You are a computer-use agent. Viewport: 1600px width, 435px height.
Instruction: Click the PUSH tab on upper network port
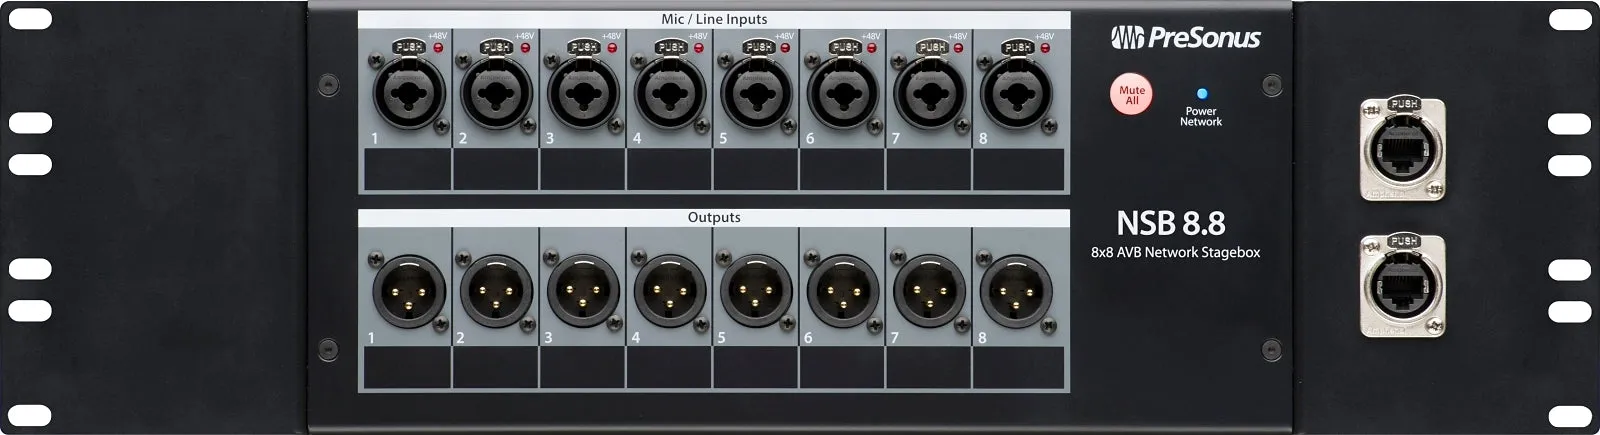pos(1403,104)
